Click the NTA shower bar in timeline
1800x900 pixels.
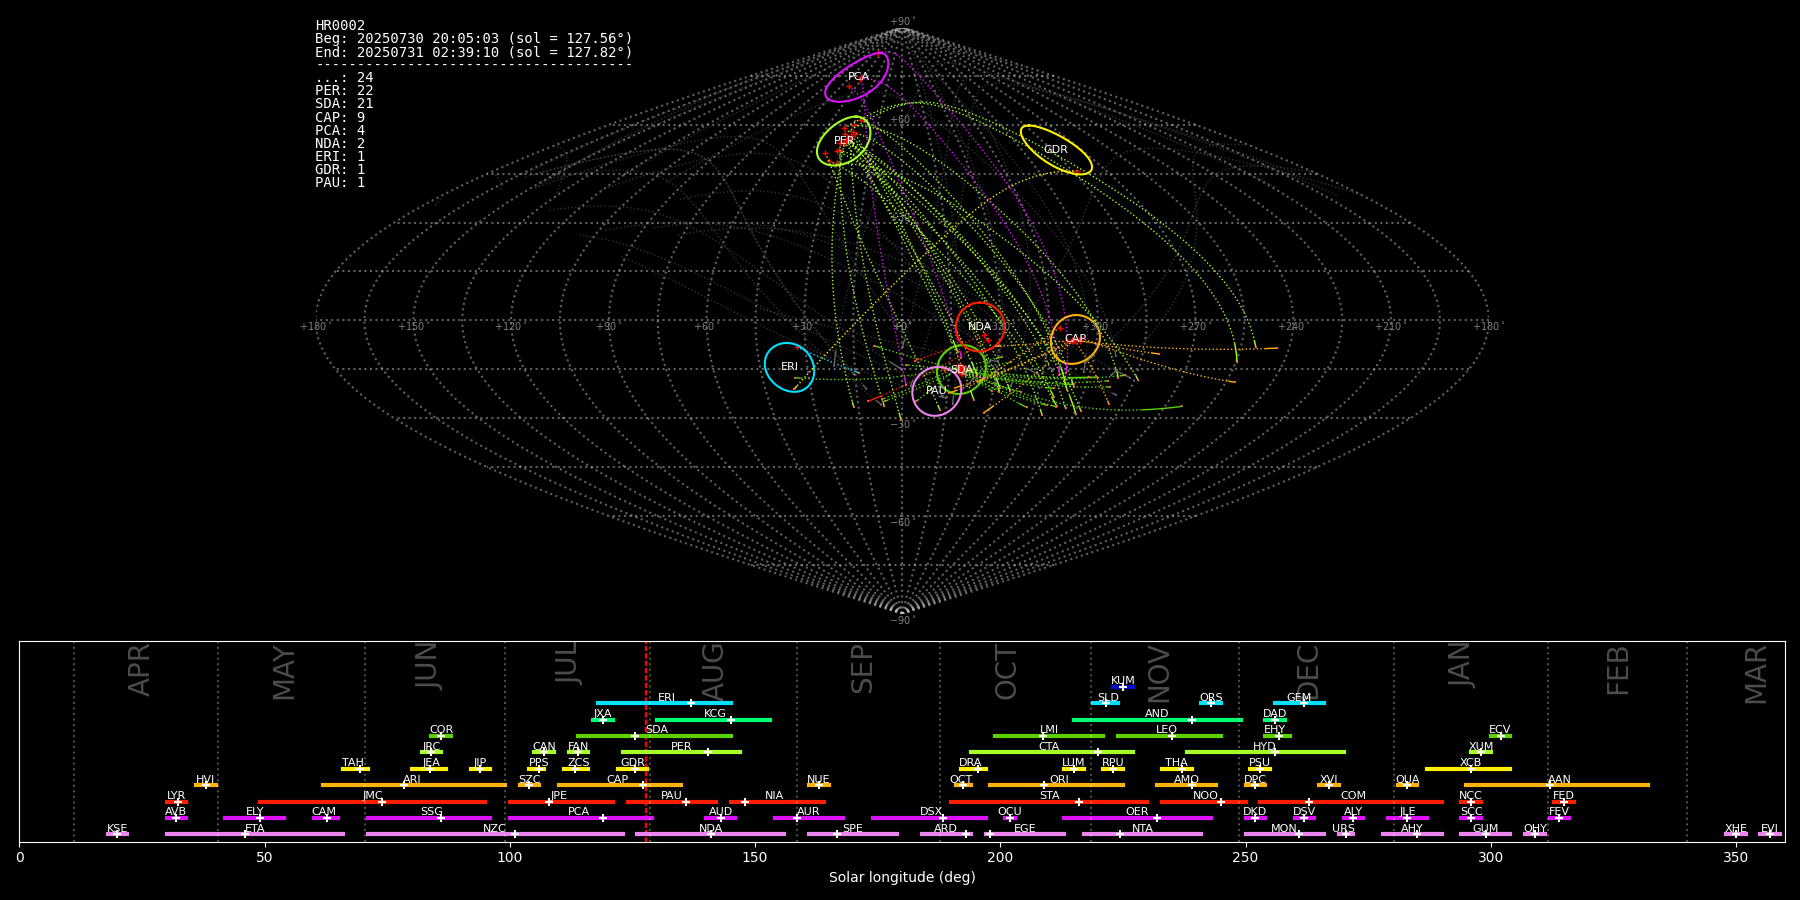click(1142, 834)
